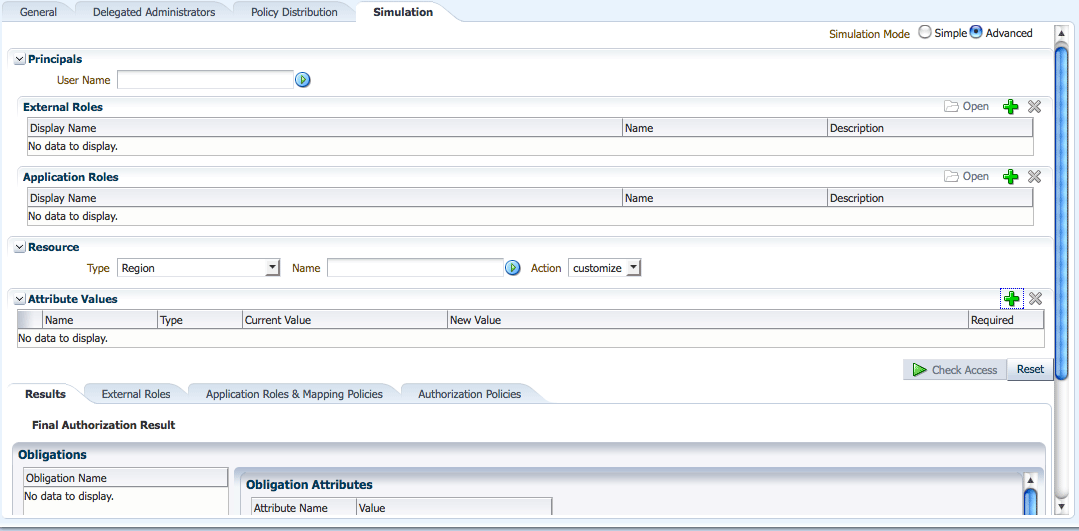Click Attribute Values Current Value column header
This screenshot has width=1079, height=531.
345,320
